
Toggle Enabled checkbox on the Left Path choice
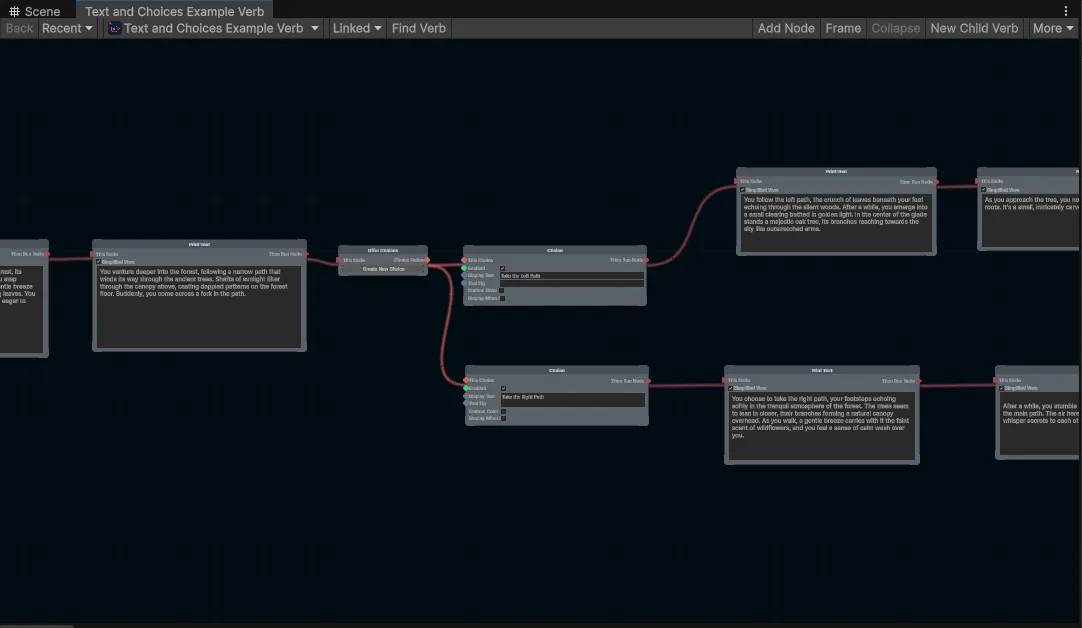502,268
